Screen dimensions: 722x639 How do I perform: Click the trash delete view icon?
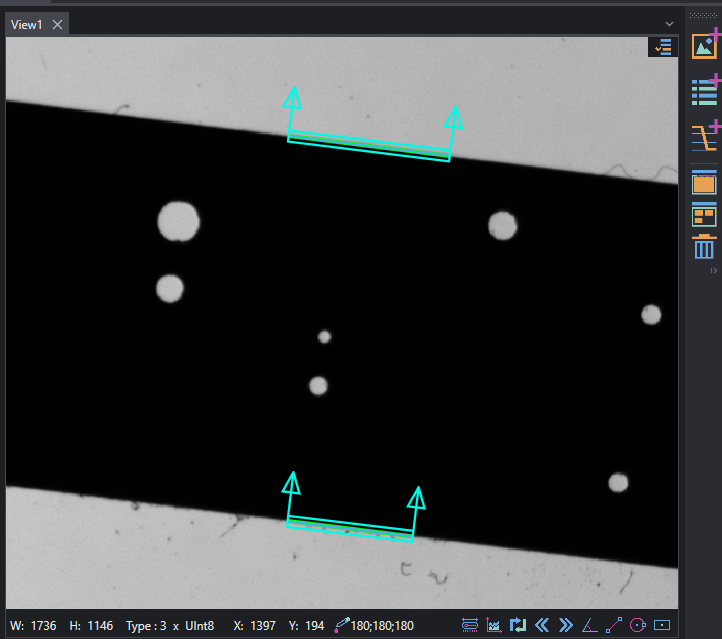click(704, 247)
